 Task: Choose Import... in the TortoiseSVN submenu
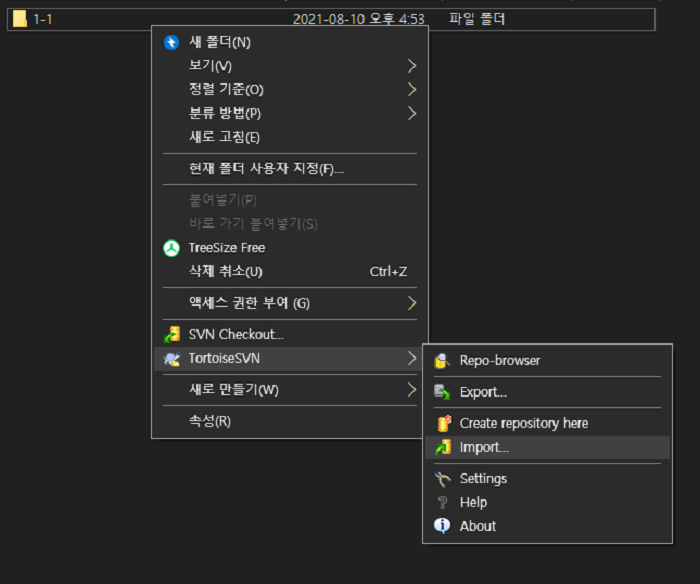(547, 447)
